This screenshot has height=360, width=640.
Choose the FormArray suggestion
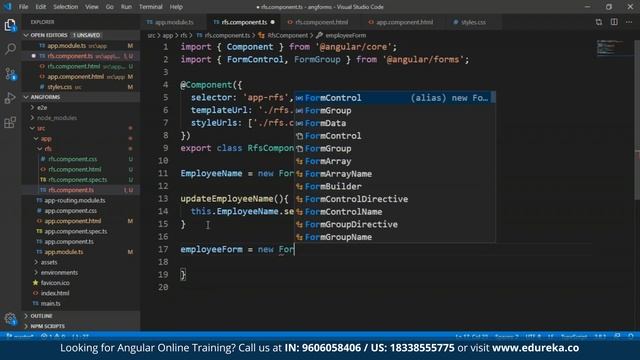click(x=395, y=161)
